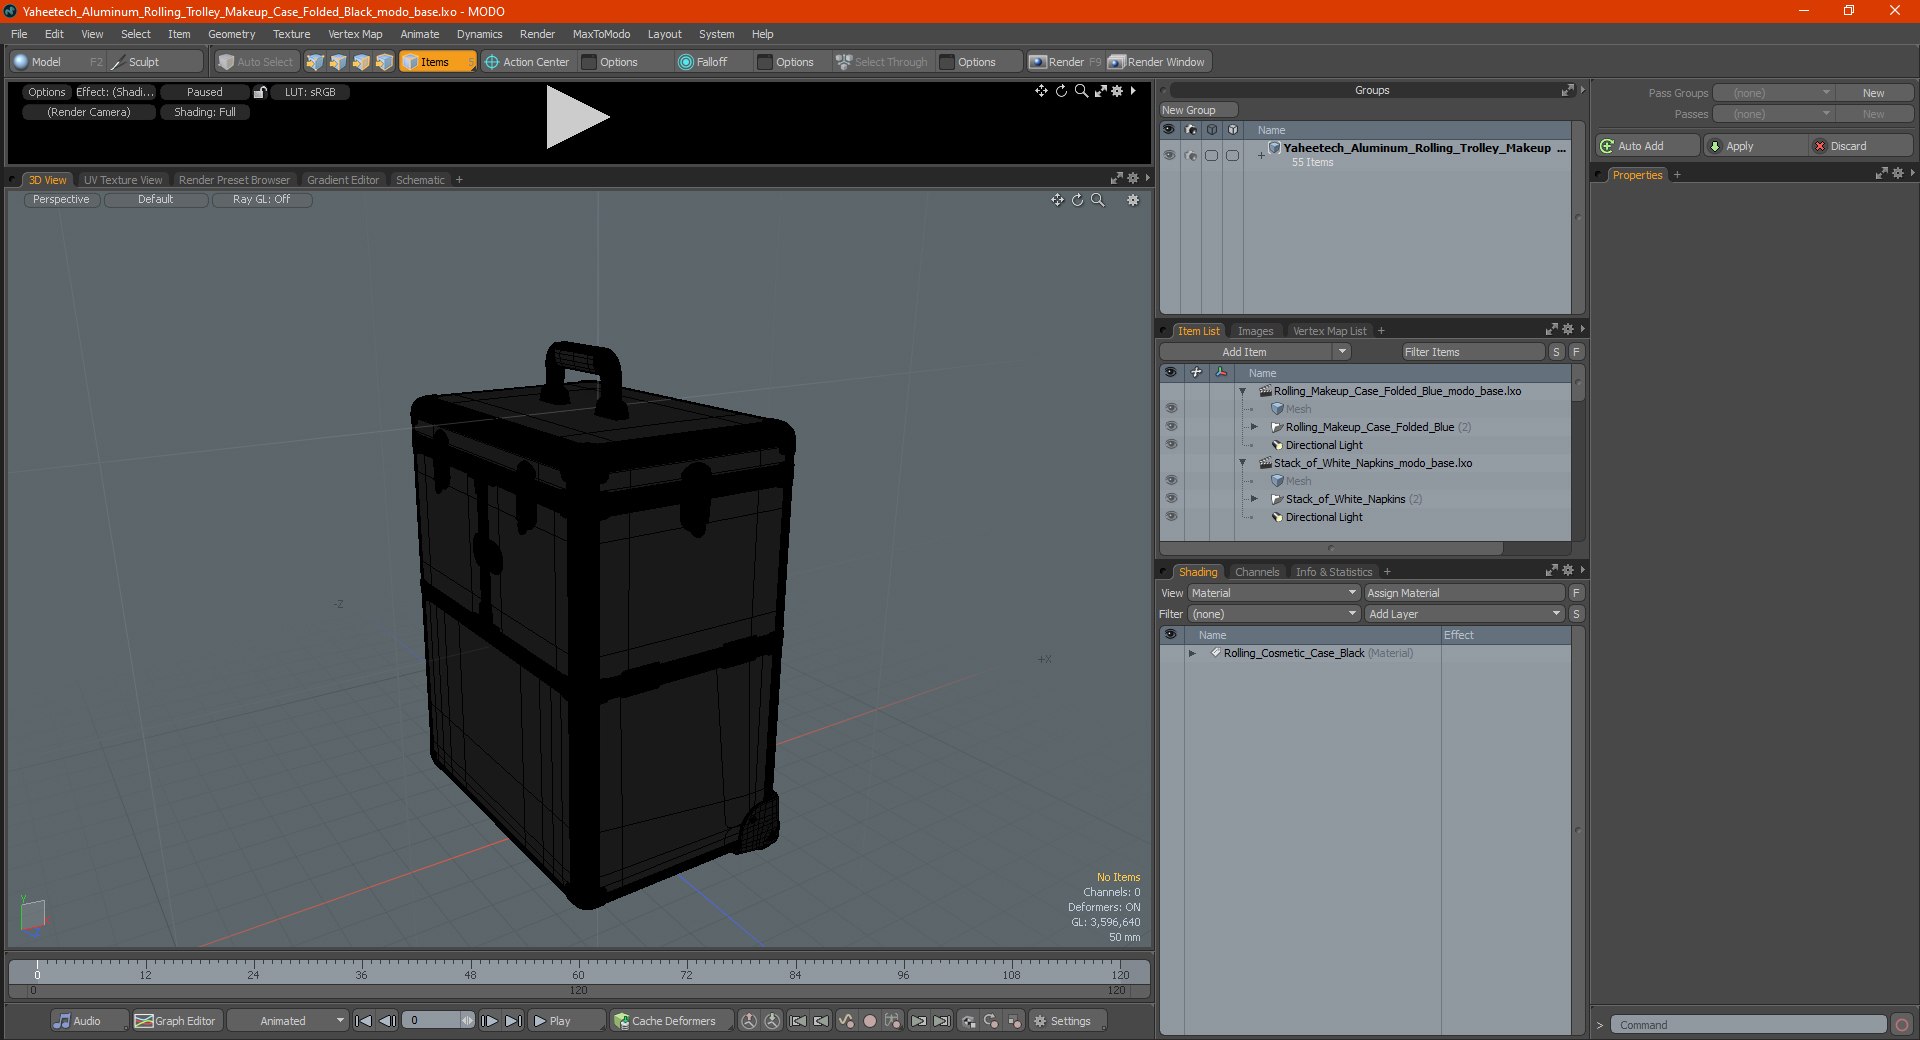1920x1040 pixels.
Task: Click frame 60 on the timeline
Action: click(578, 971)
